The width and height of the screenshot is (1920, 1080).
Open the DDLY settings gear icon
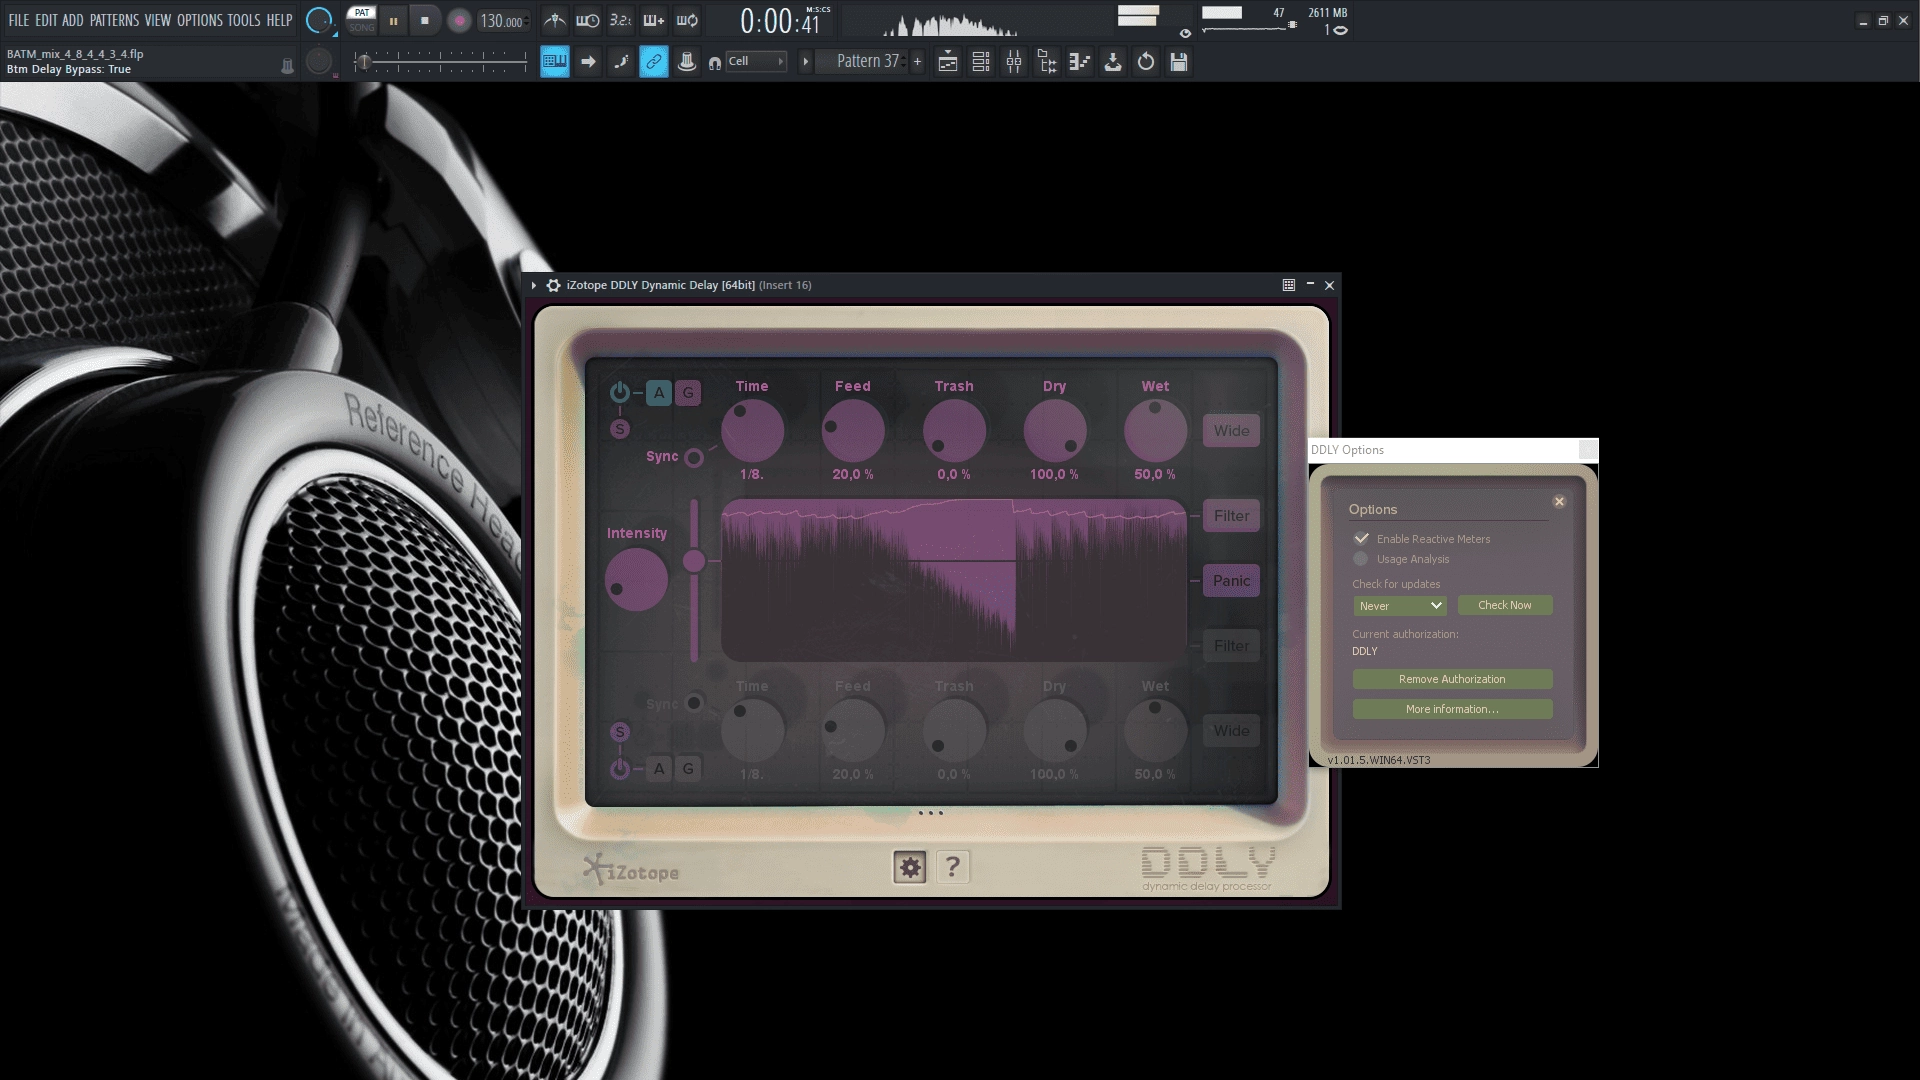tap(910, 867)
